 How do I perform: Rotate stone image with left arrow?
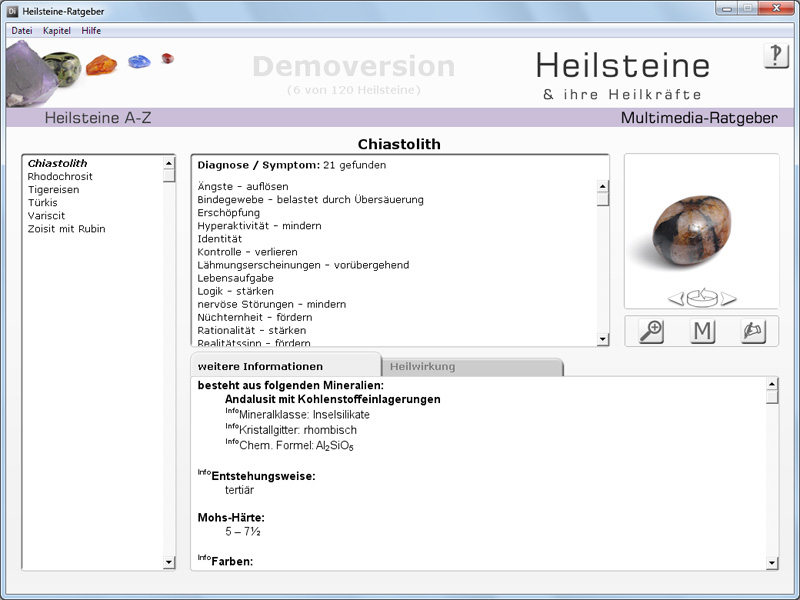tap(675, 297)
